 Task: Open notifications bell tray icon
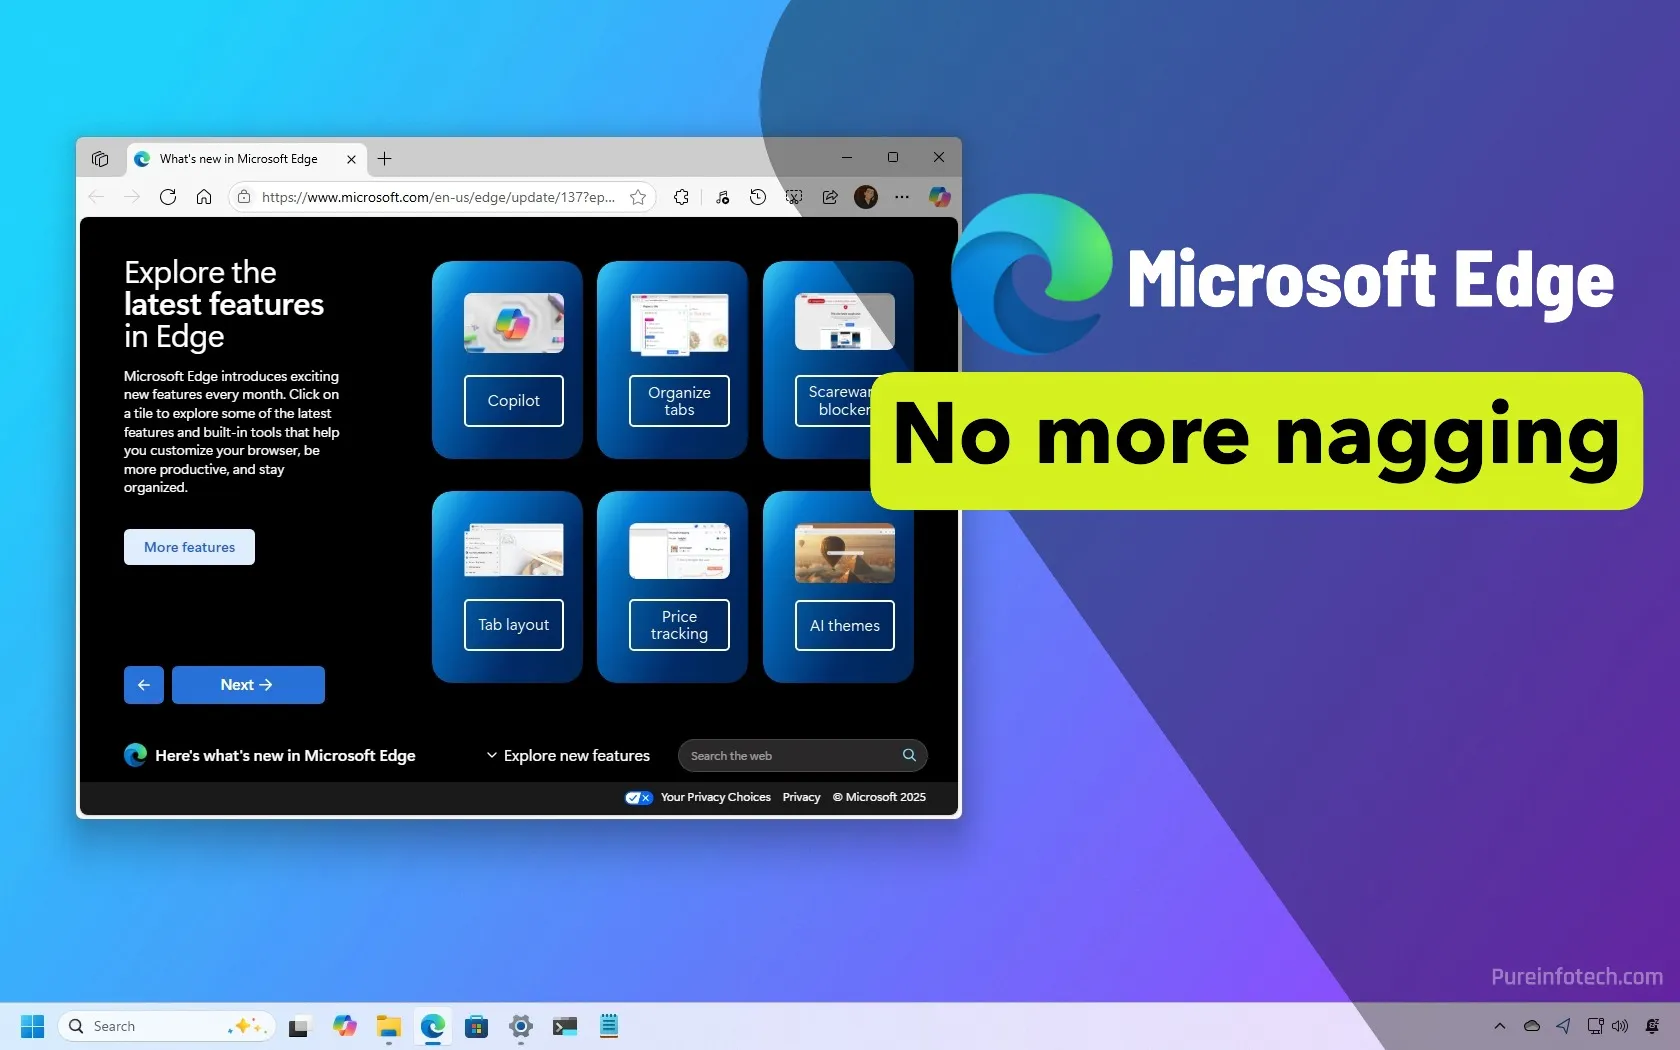[x=1652, y=1026]
